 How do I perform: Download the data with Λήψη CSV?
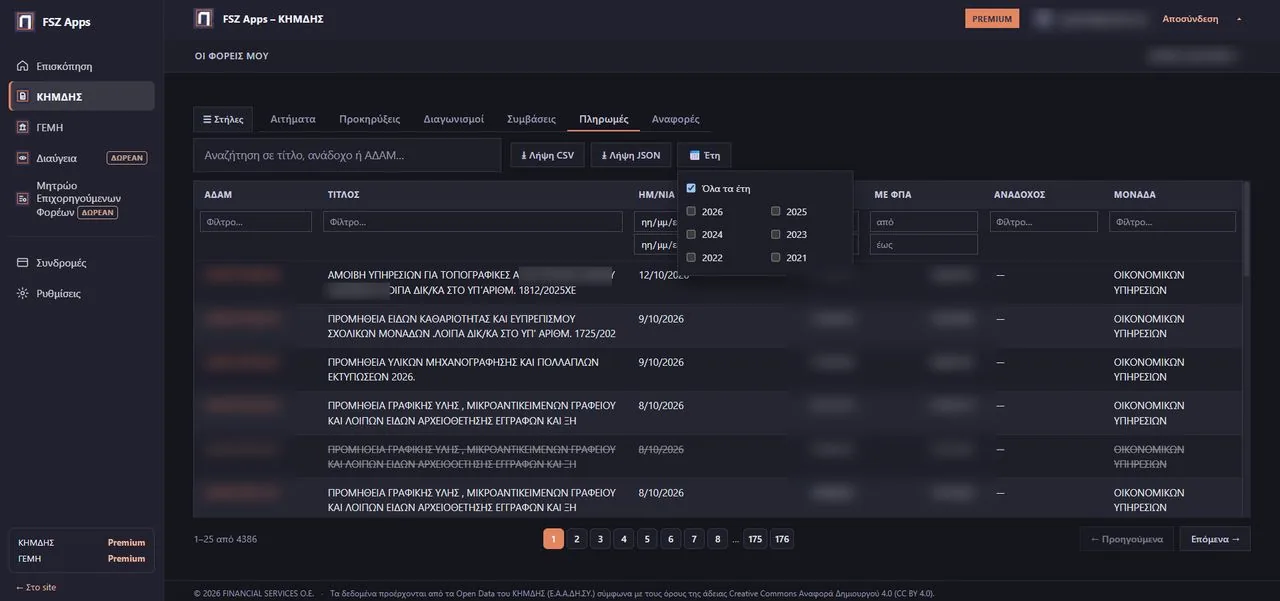pyautogui.click(x=547, y=155)
